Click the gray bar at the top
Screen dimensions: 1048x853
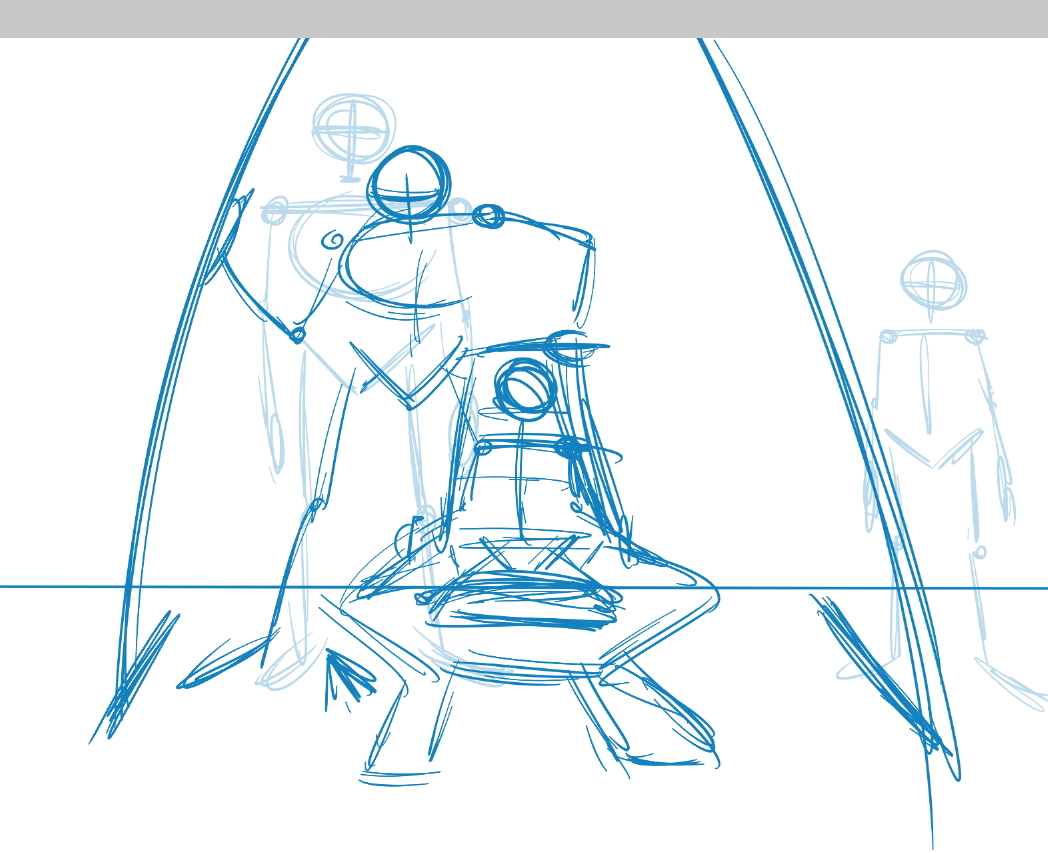[524, 18]
